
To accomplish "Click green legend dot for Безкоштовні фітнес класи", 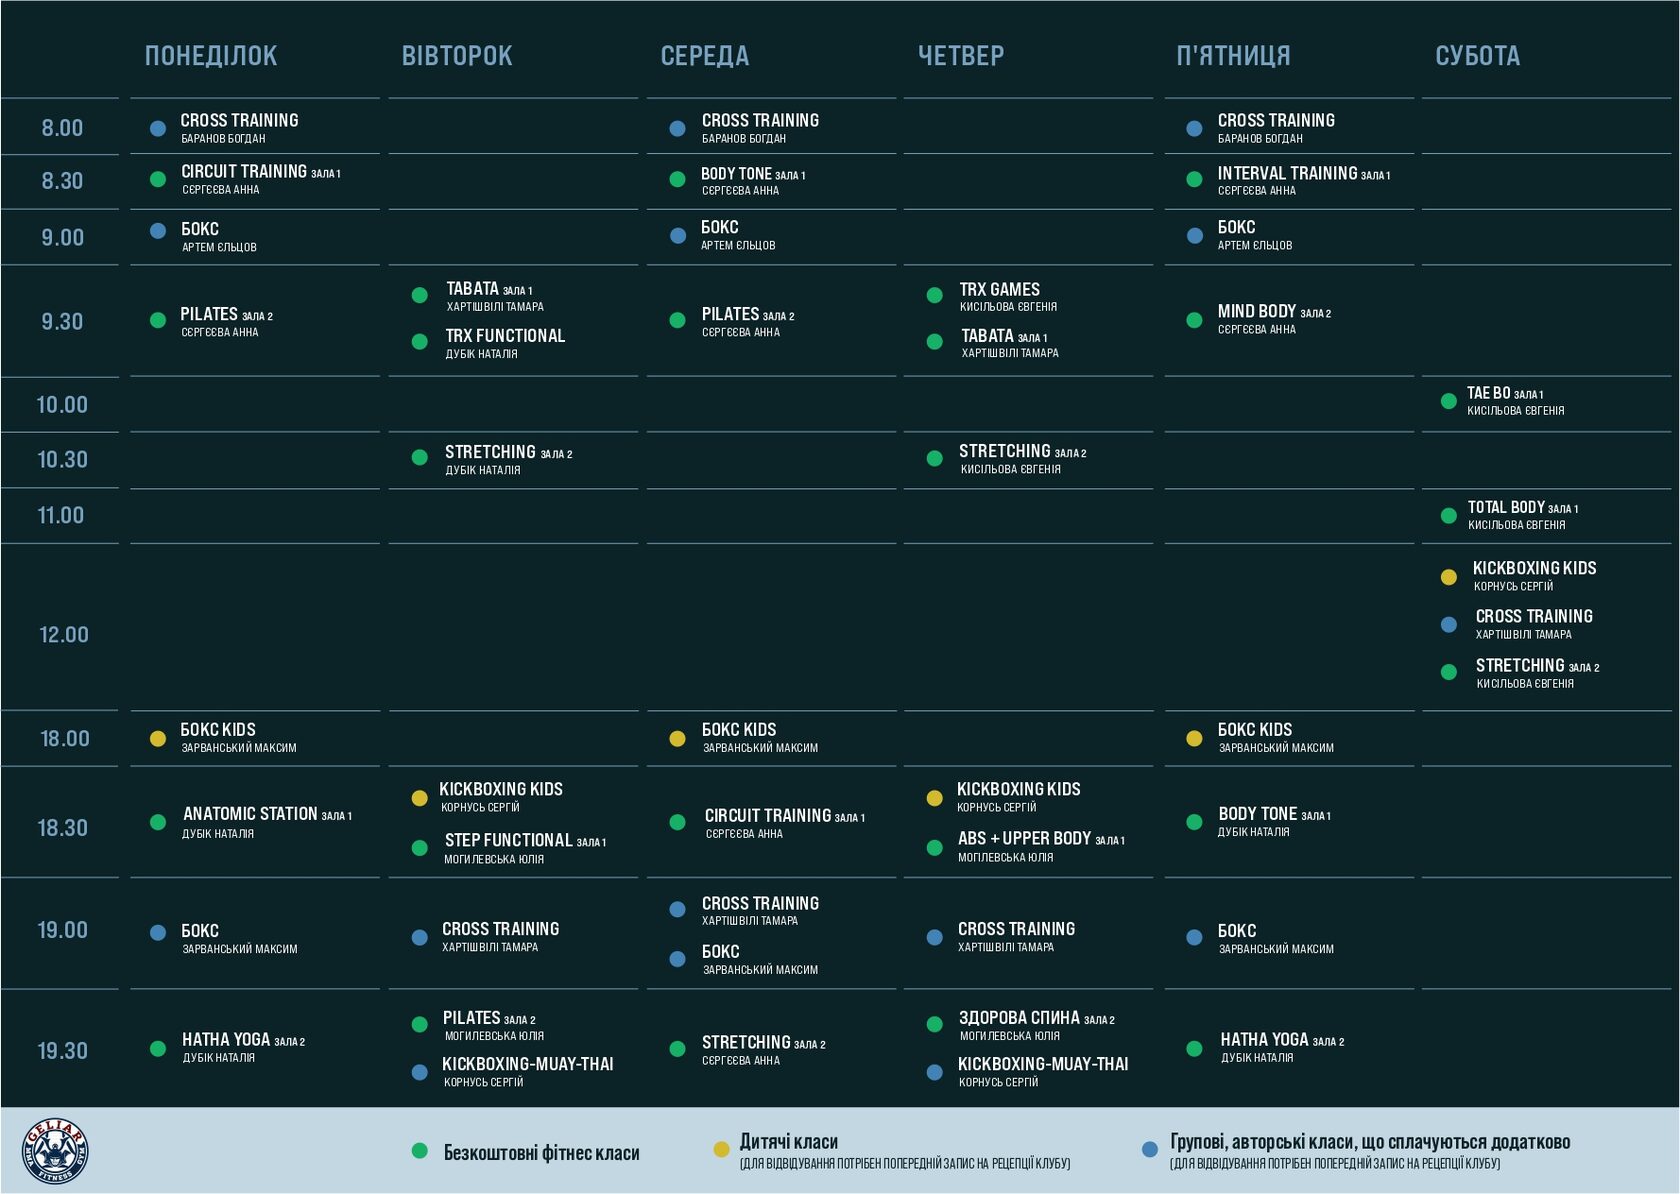I will pos(420,1151).
